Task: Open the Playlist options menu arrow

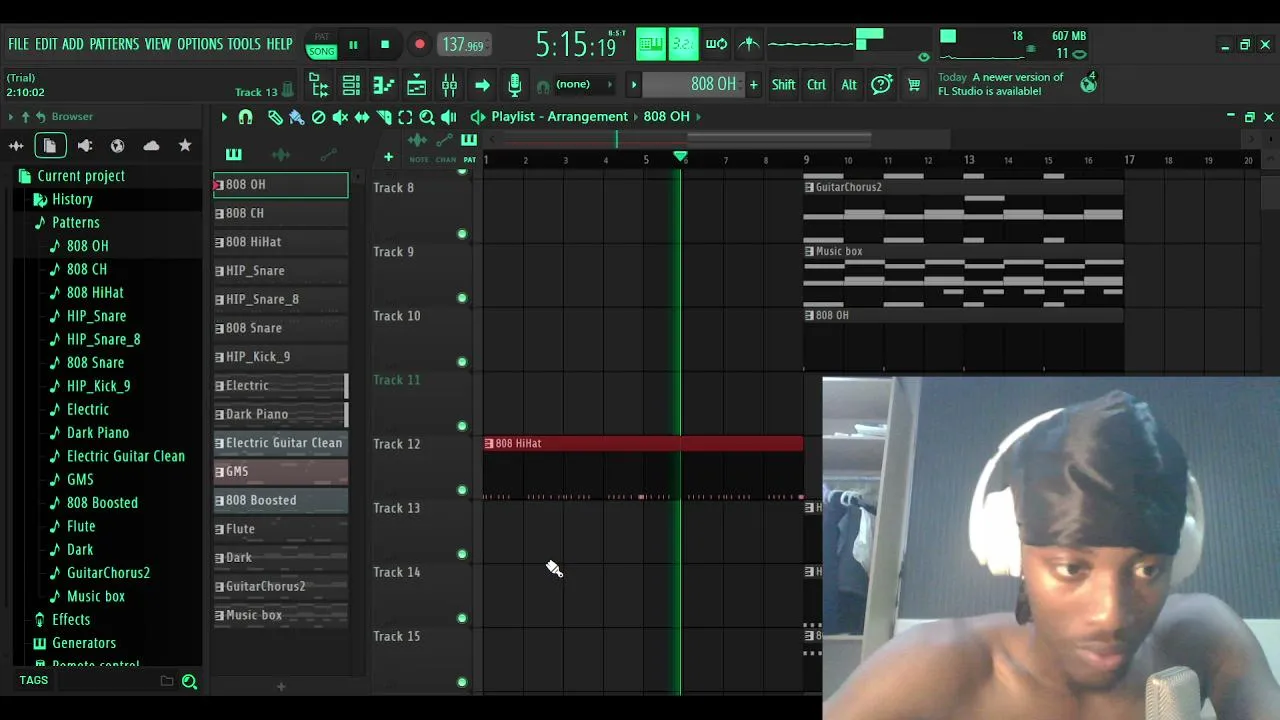Action: coord(224,117)
